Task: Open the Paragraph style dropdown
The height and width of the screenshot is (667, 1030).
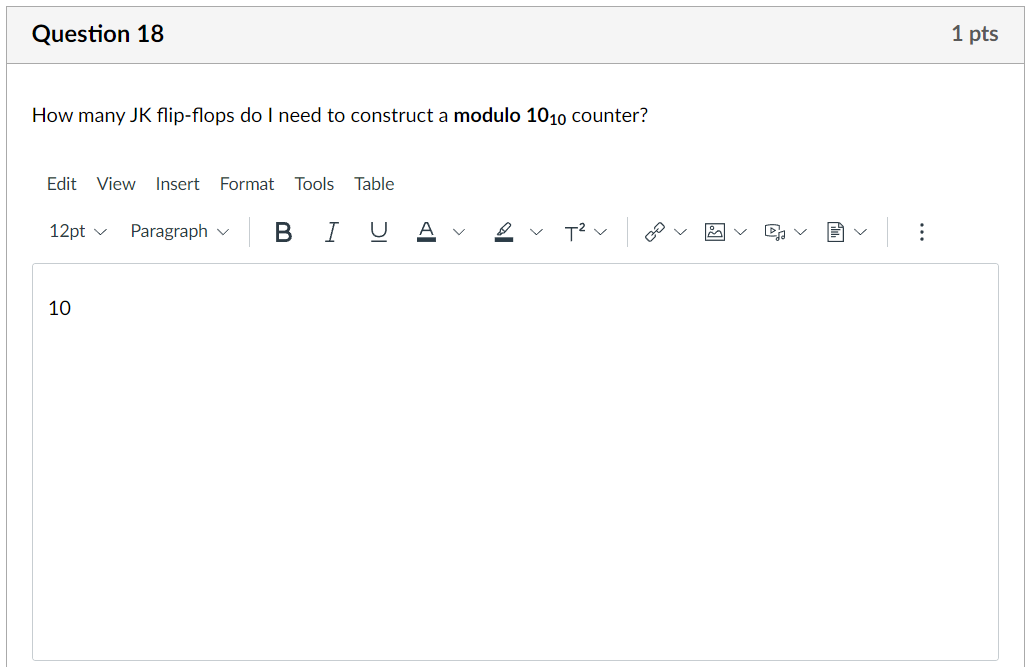Action: coord(170,231)
